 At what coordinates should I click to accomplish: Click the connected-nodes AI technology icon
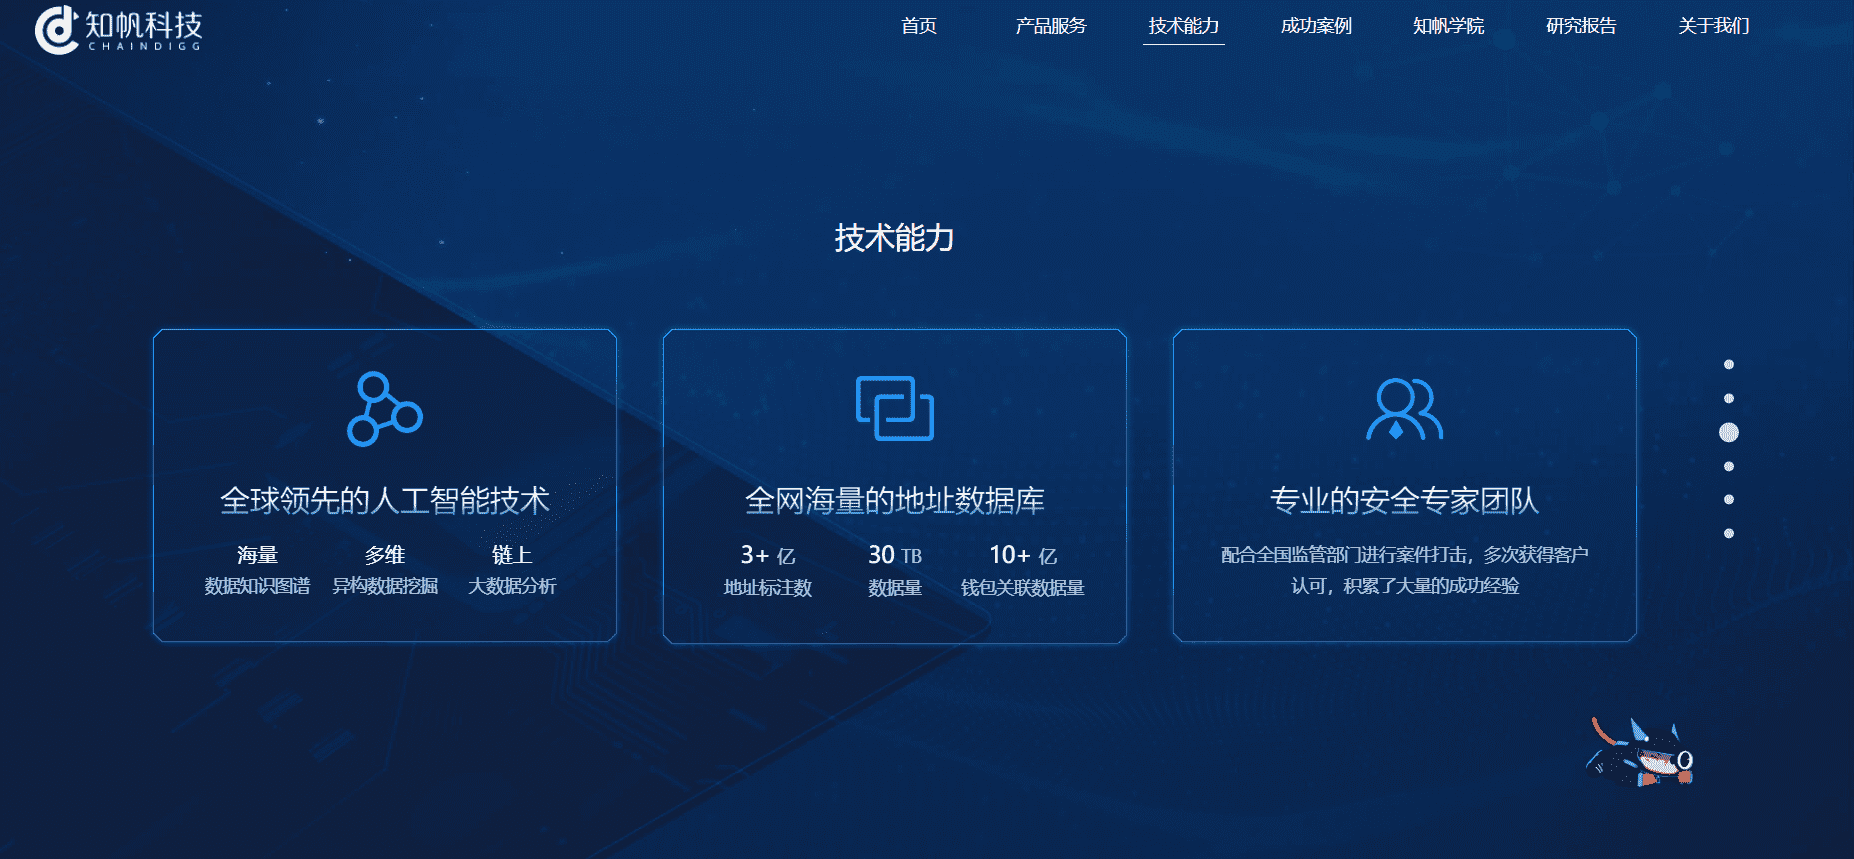tap(385, 408)
